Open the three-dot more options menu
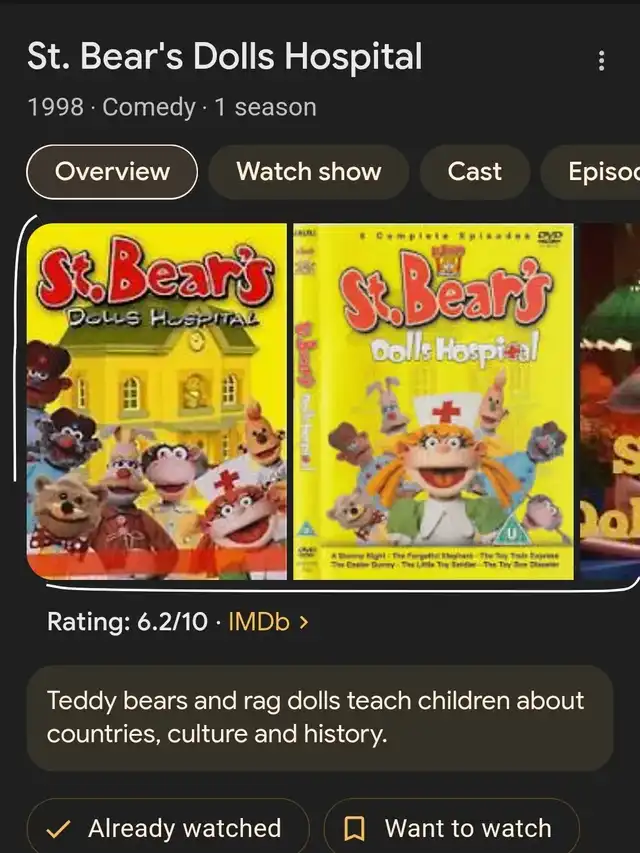The image size is (640, 853). [601, 60]
